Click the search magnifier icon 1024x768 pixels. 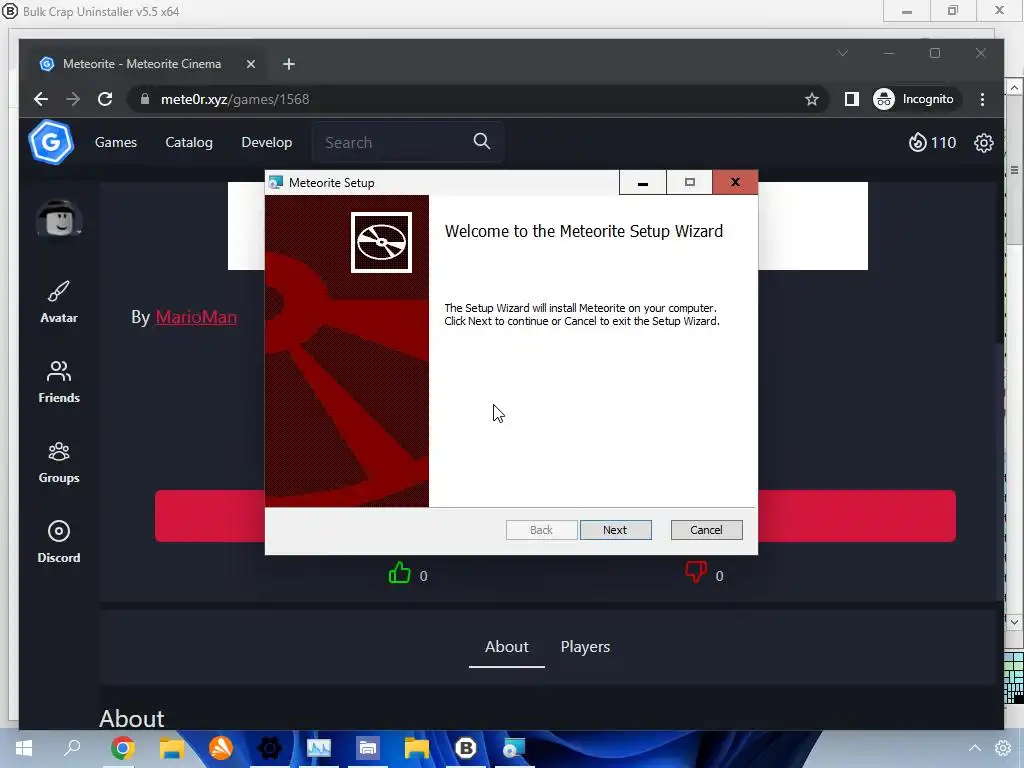(x=482, y=142)
